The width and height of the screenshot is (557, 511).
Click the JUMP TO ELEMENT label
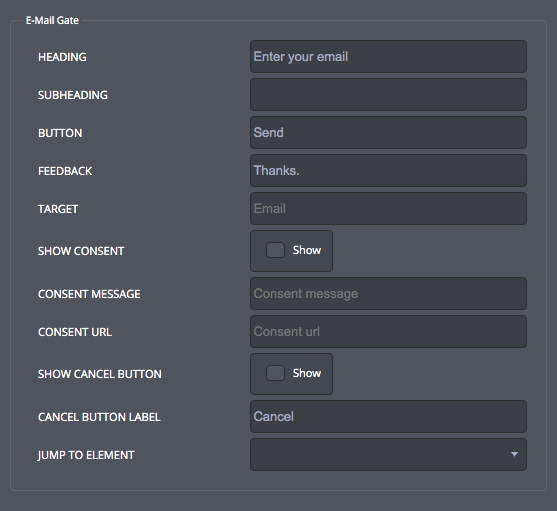[x=86, y=455]
